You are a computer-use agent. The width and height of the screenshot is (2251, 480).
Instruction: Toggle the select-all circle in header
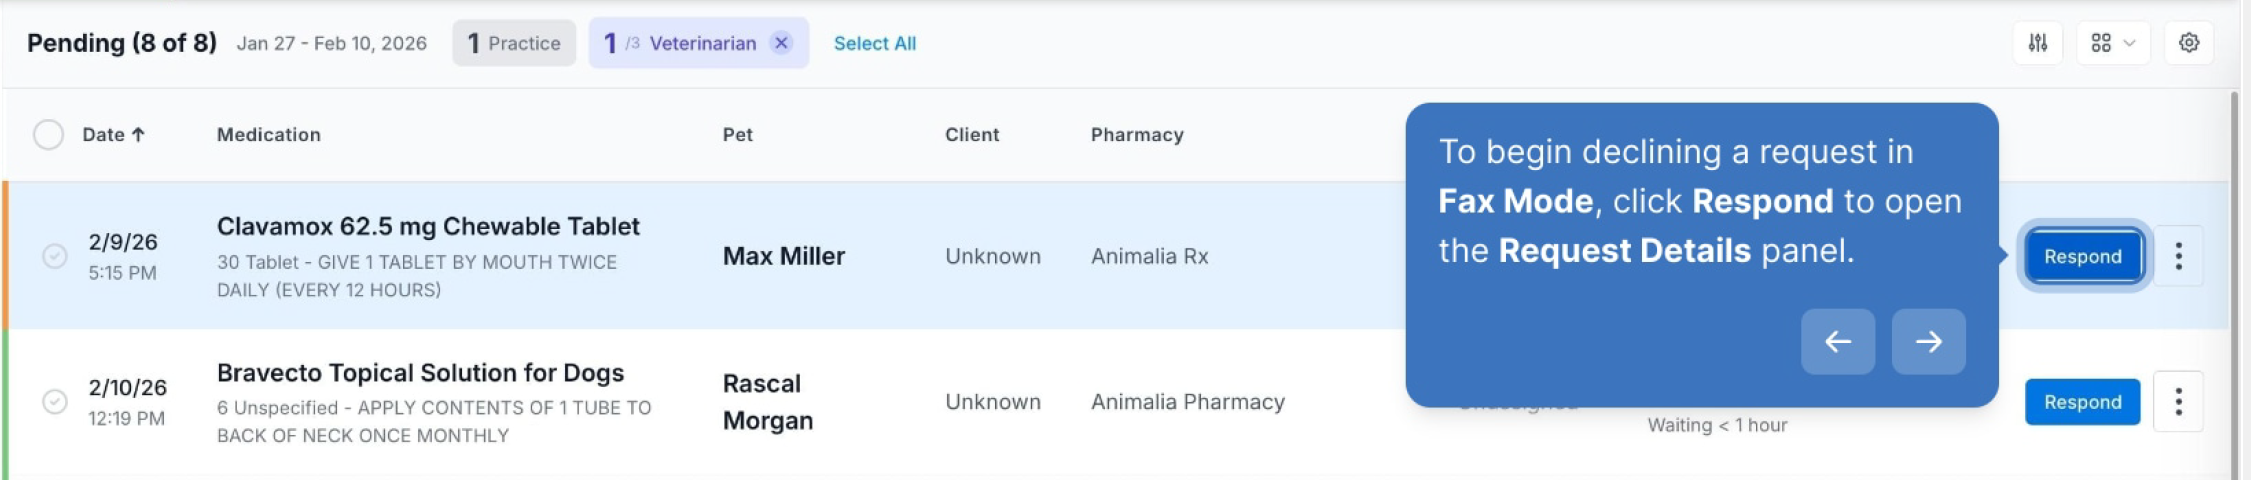(48, 134)
